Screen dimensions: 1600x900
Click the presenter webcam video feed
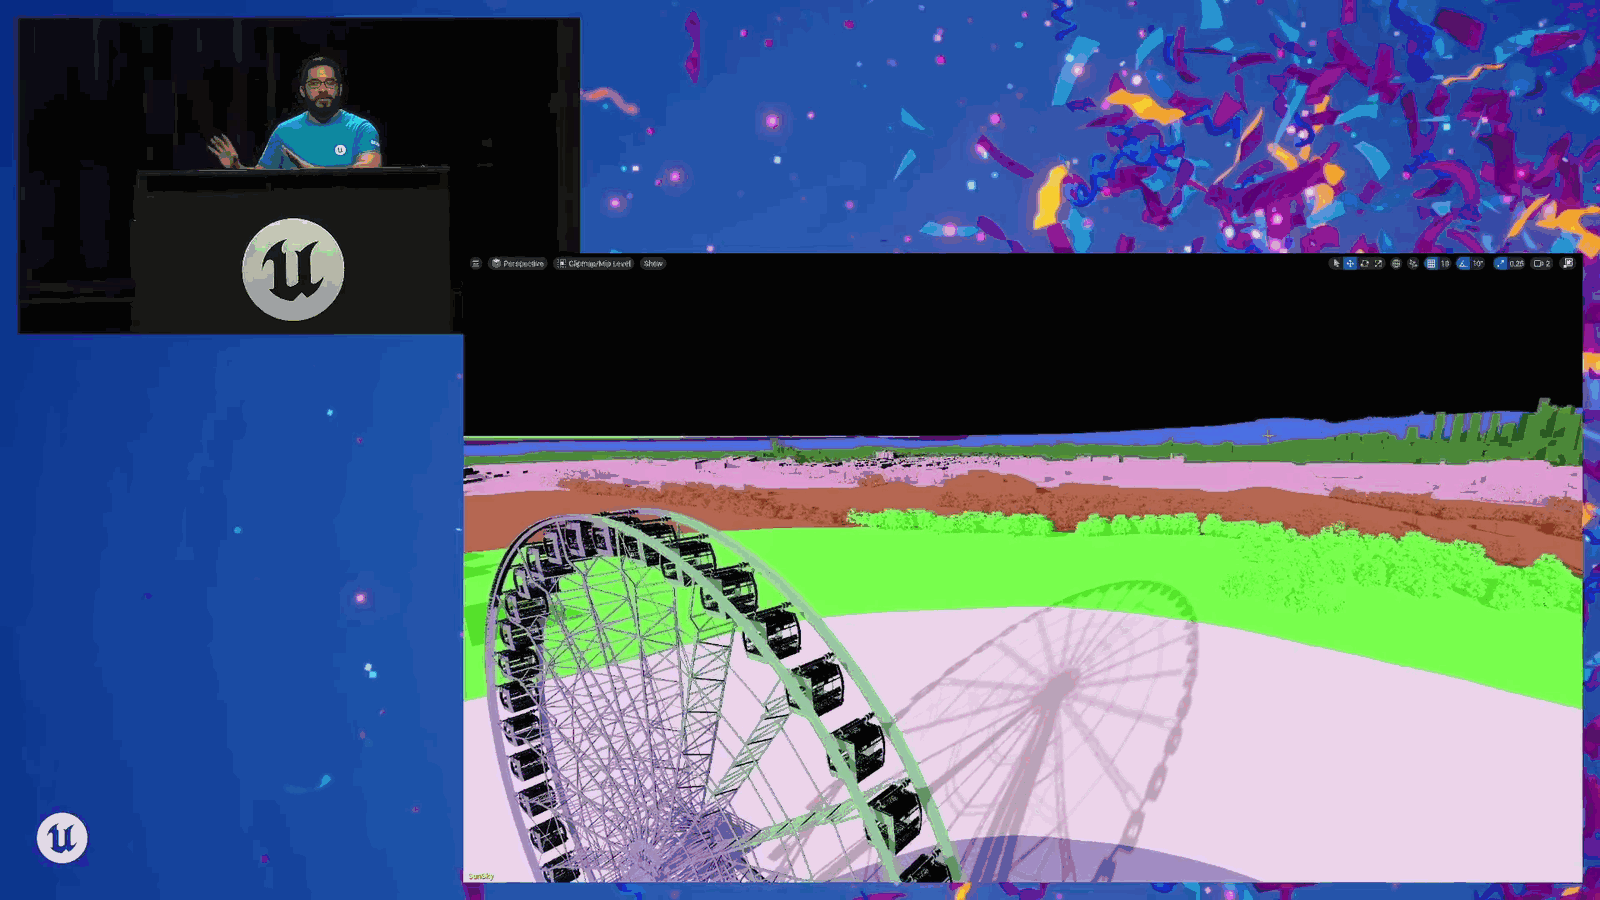(299, 175)
